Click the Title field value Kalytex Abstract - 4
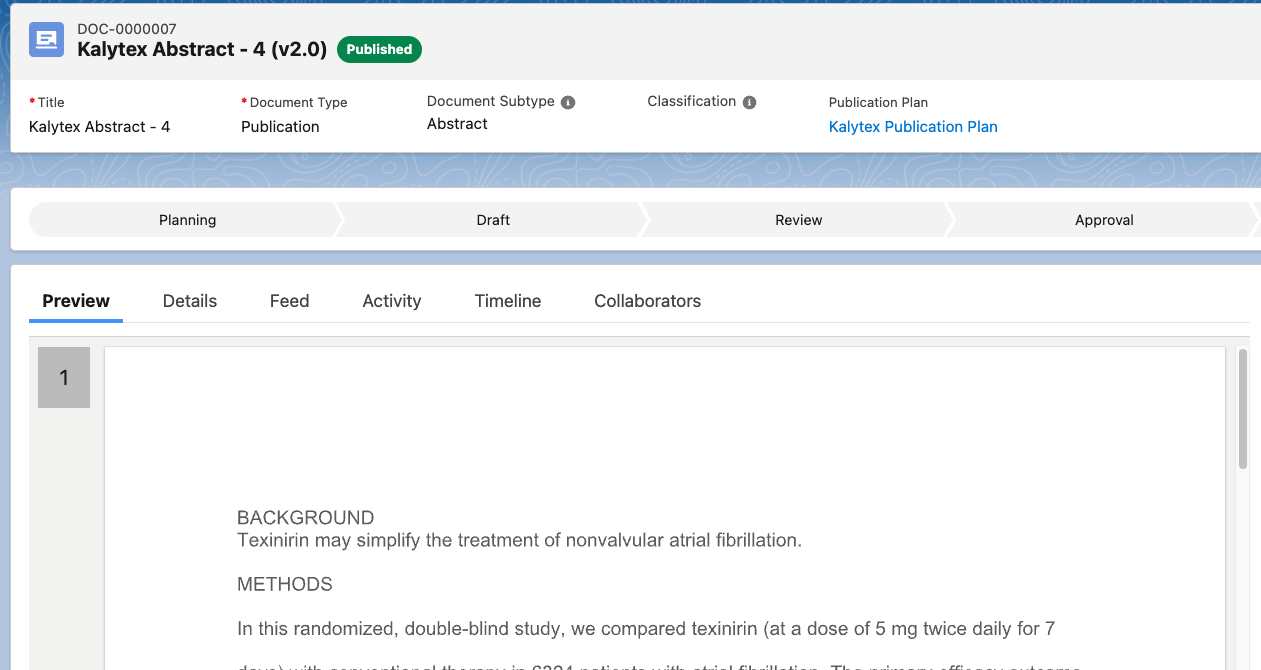The width and height of the screenshot is (1261, 670). coord(99,127)
